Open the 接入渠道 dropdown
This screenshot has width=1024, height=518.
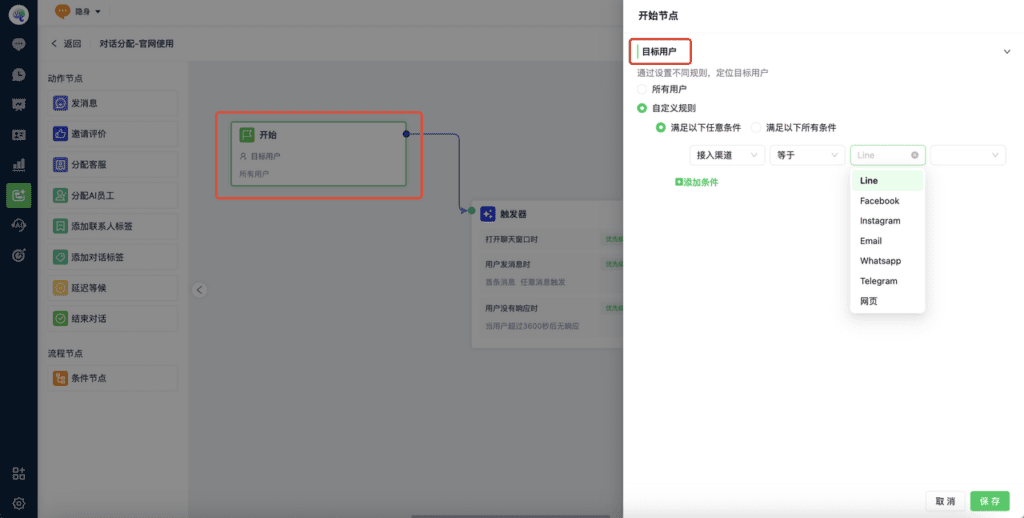[727, 155]
